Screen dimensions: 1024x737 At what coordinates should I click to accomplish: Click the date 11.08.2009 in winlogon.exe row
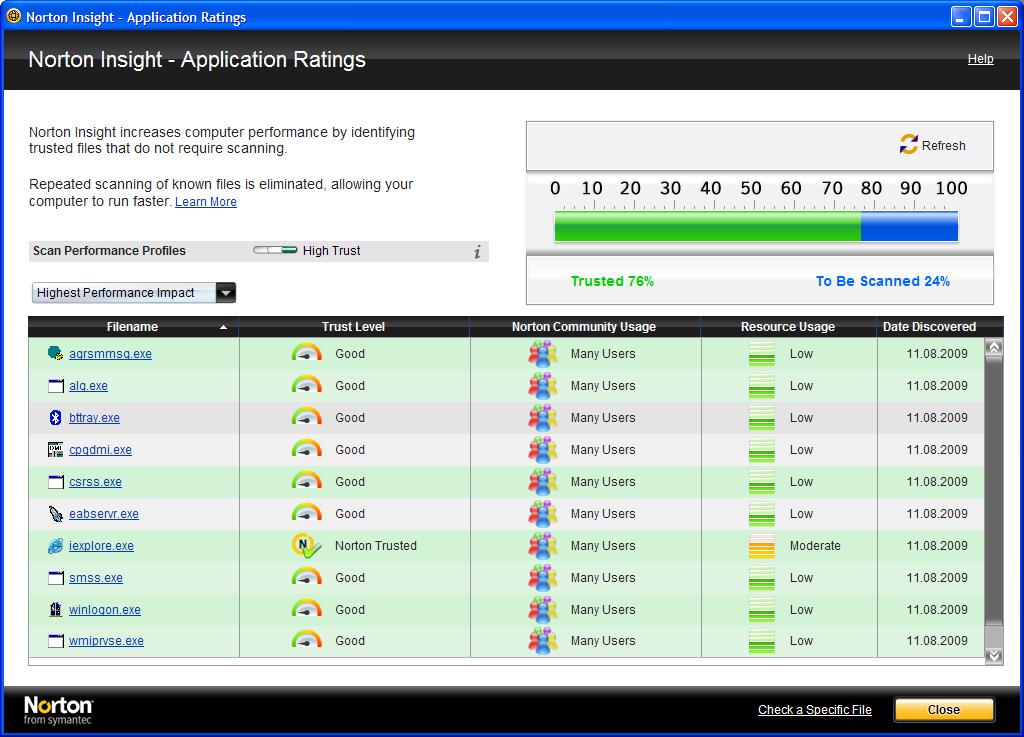point(936,610)
